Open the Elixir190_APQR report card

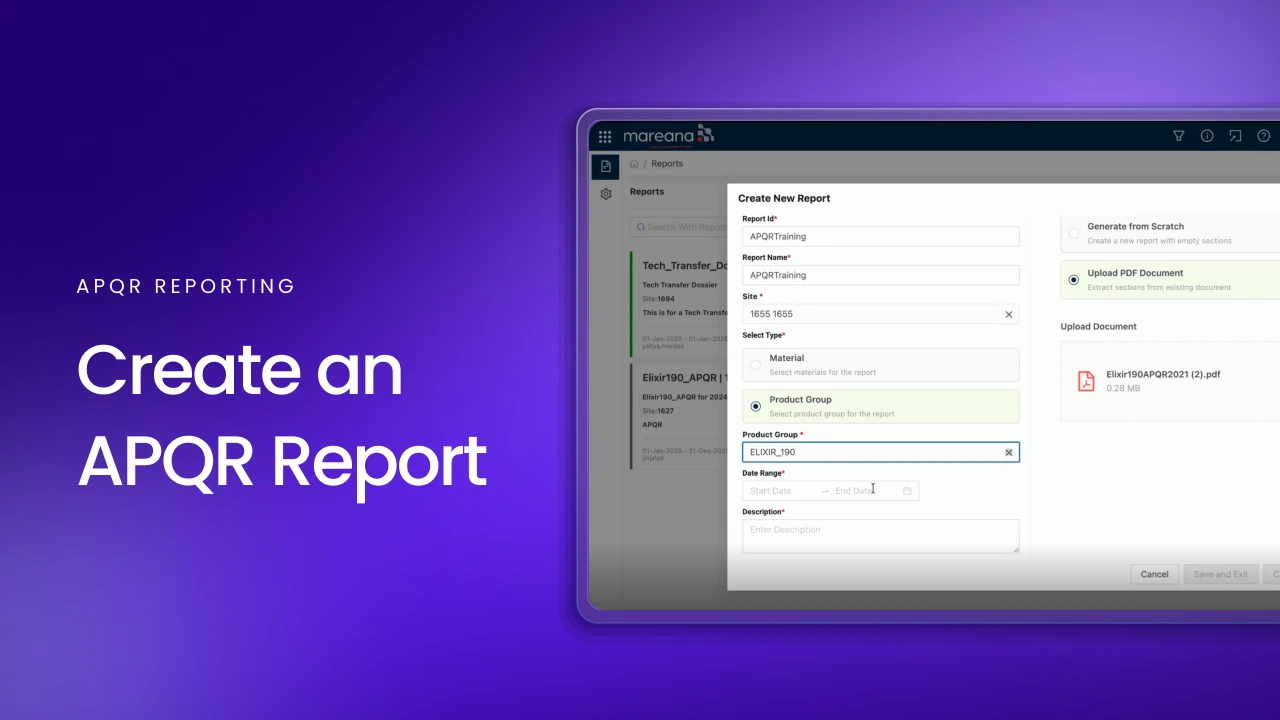pyautogui.click(x=679, y=416)
